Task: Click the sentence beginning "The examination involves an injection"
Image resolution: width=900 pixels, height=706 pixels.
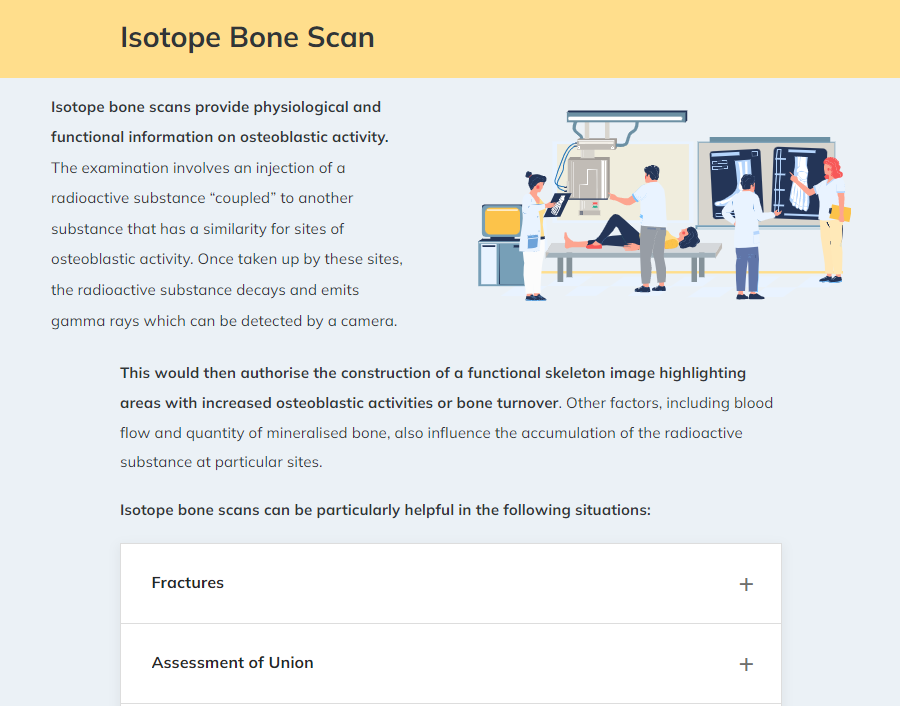Action: point(198,168)
